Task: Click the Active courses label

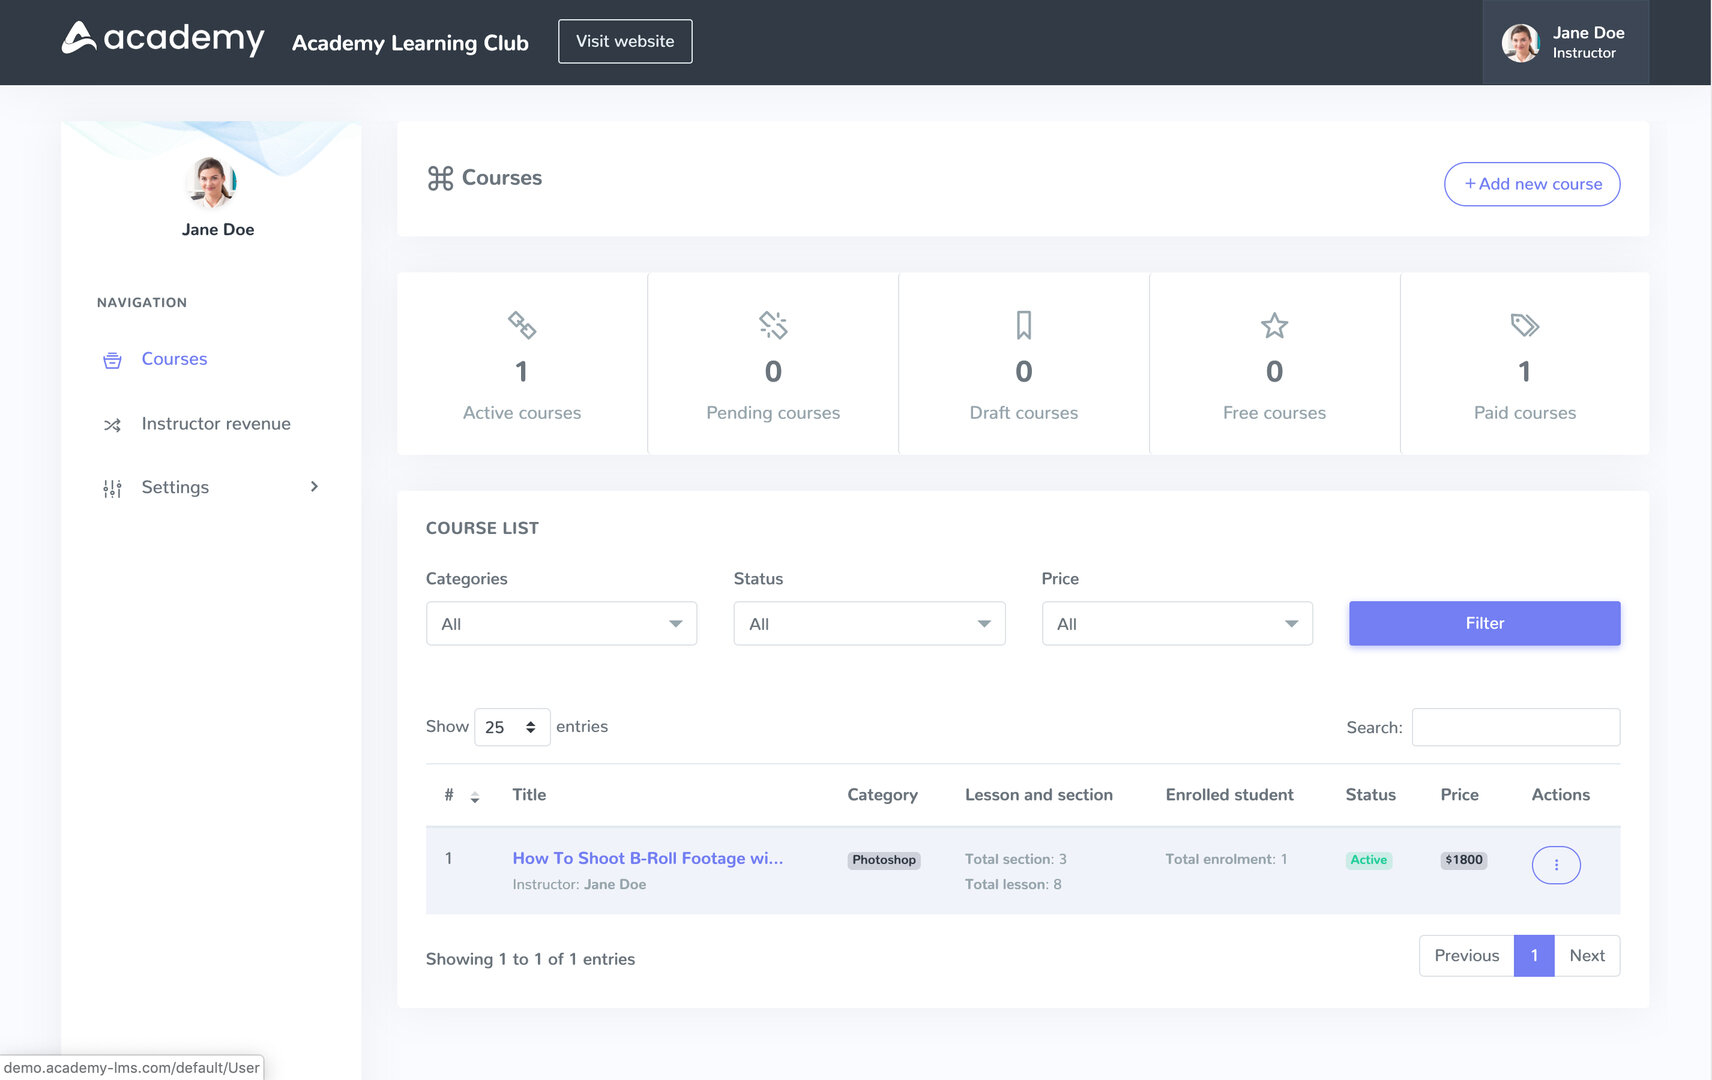Action: pos(522,413)
